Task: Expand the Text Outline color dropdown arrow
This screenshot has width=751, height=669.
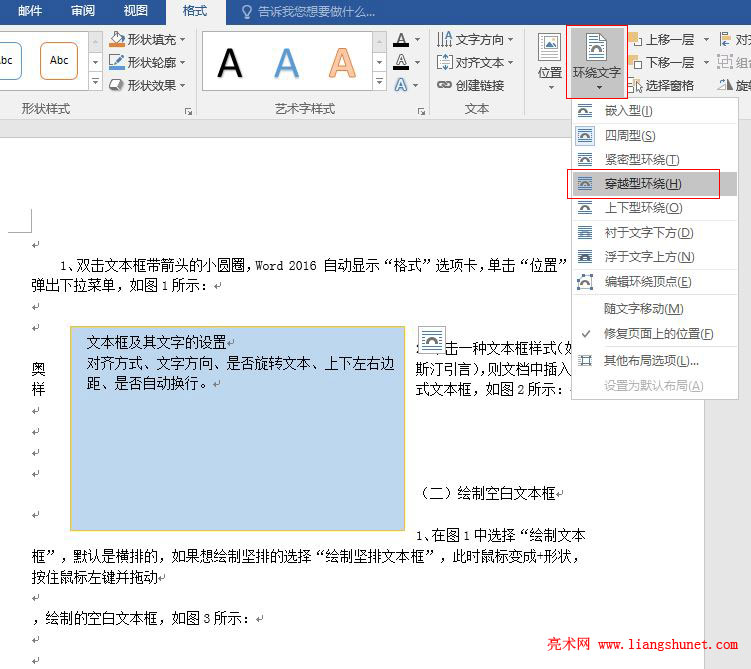Action: point(417,63)
